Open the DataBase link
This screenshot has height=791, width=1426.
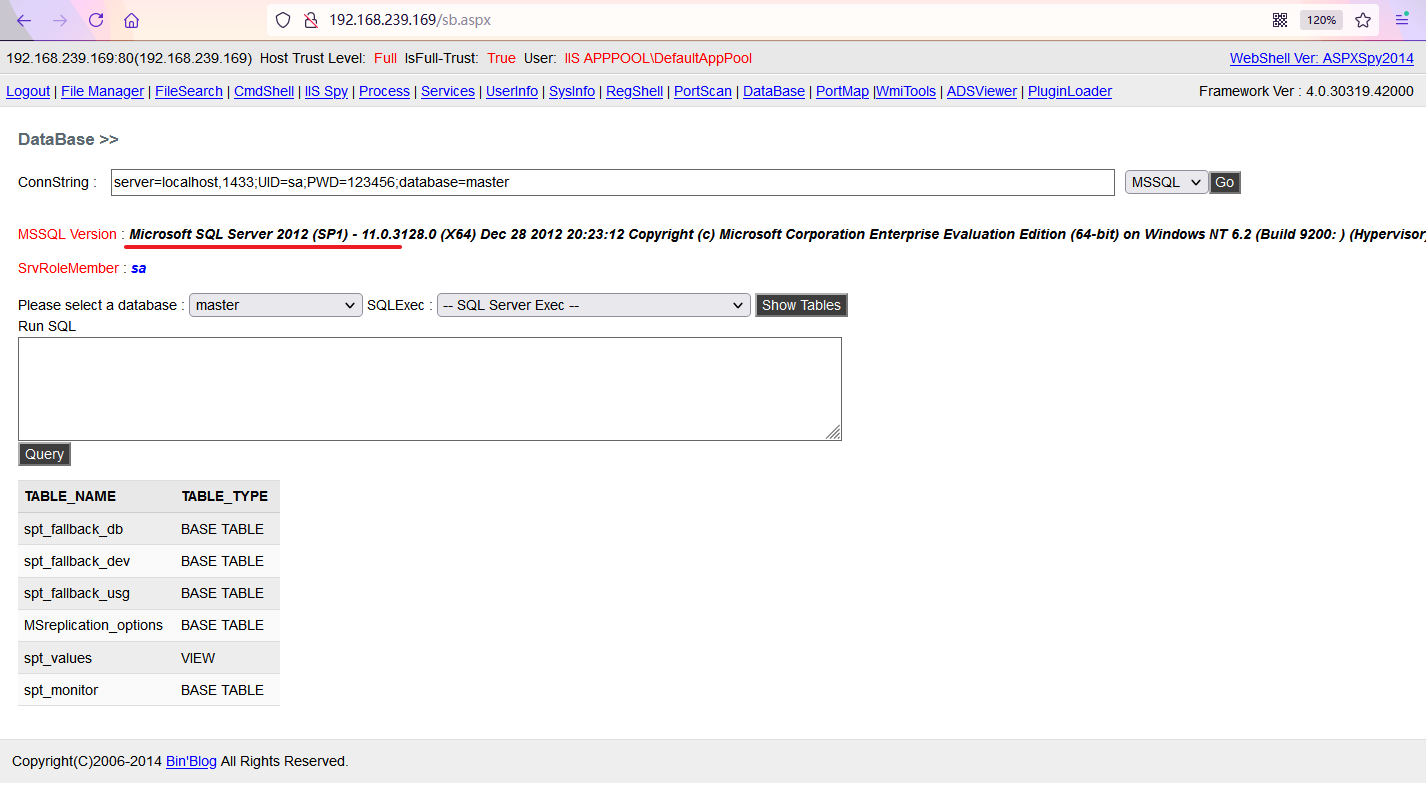pyautogui.click(x=774, y=91)
